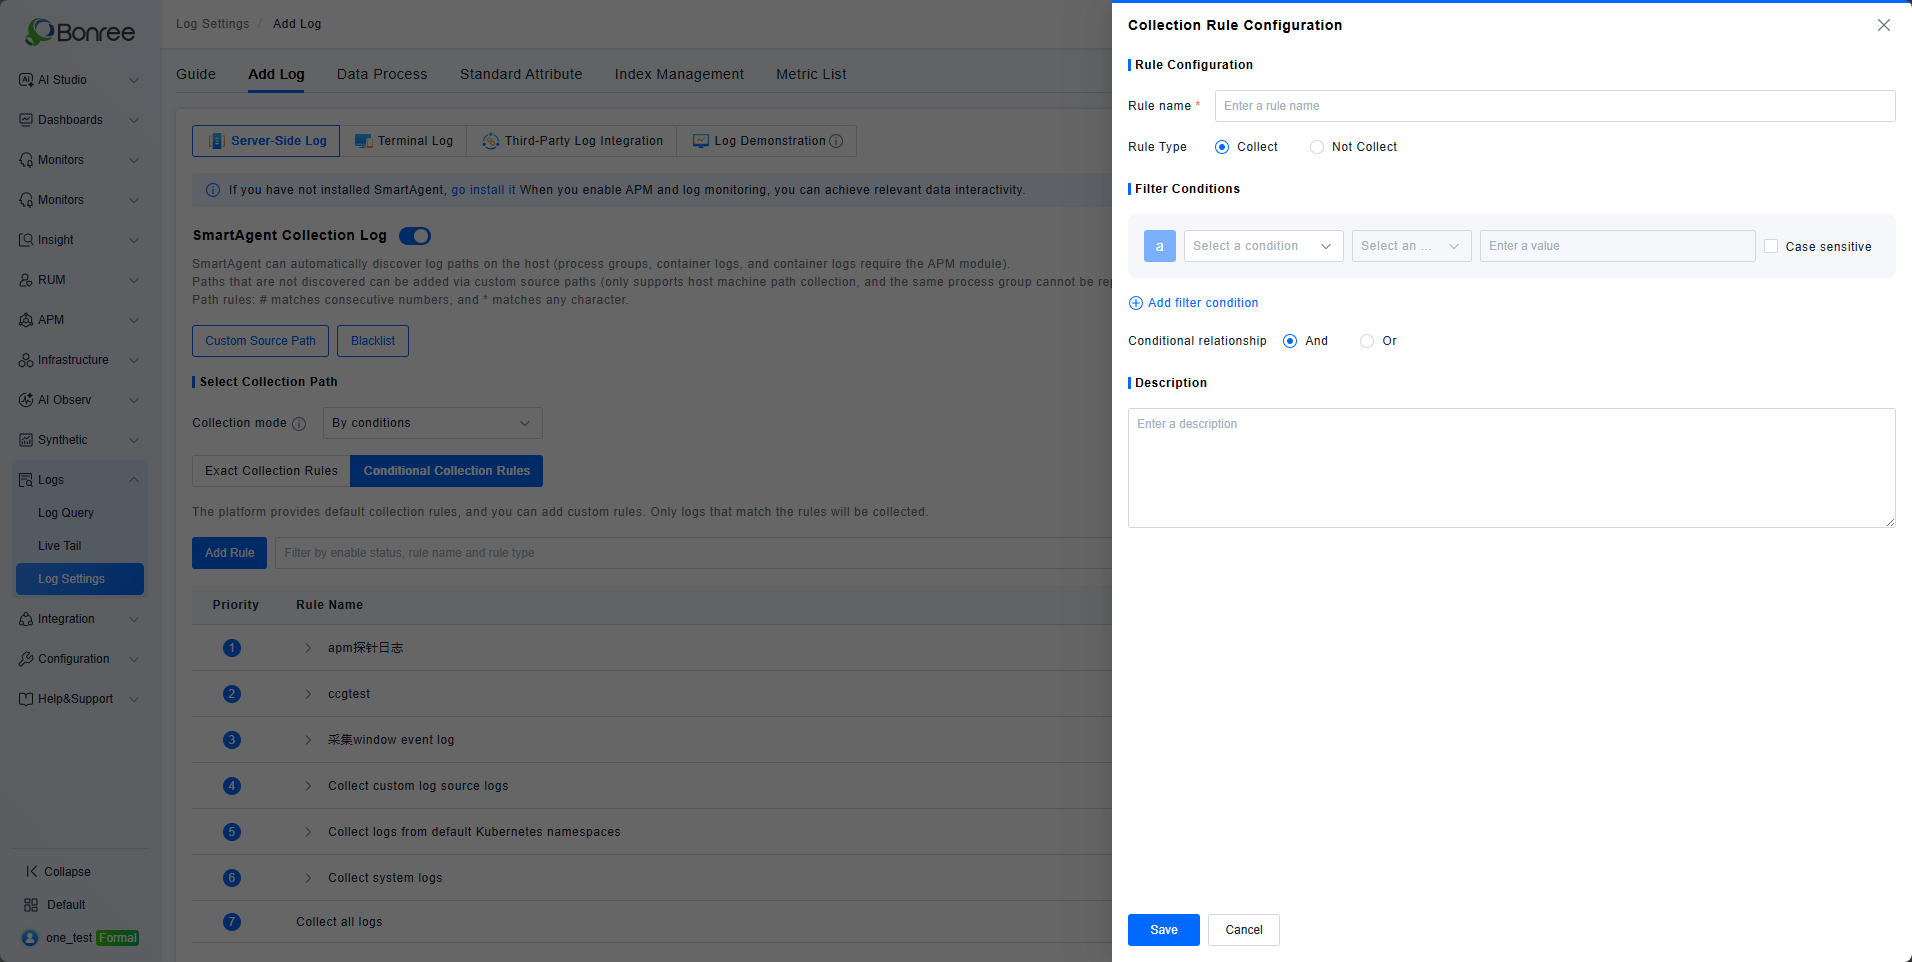
Task: Open the Metric List tab
Action: (811, 74)
